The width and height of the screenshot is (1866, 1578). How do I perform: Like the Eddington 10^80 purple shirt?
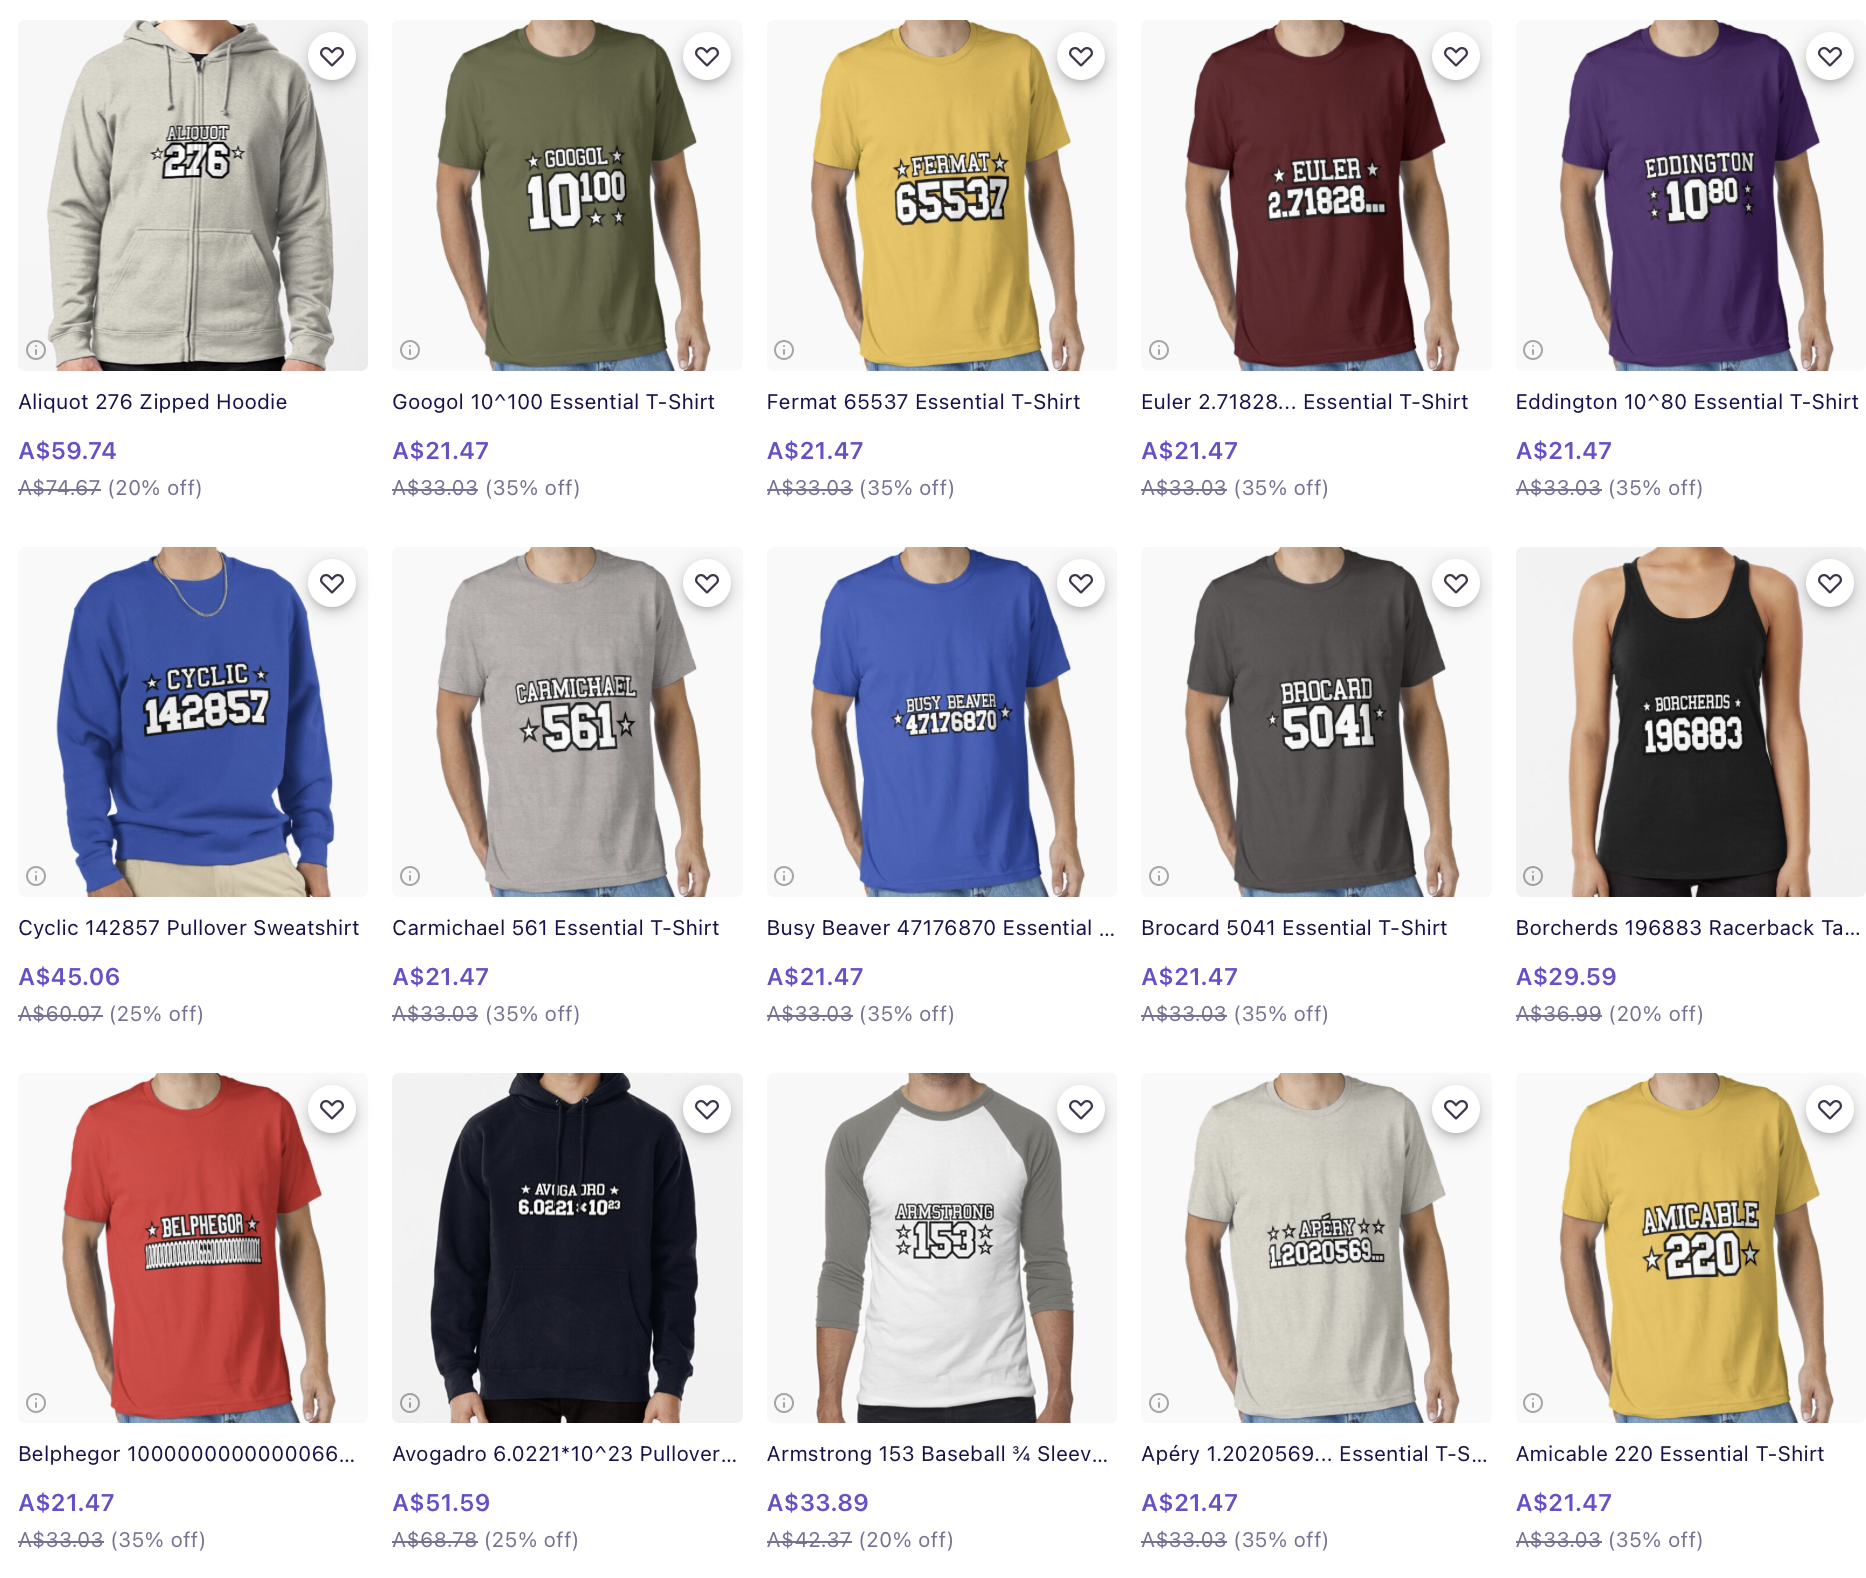(1830, 57)
